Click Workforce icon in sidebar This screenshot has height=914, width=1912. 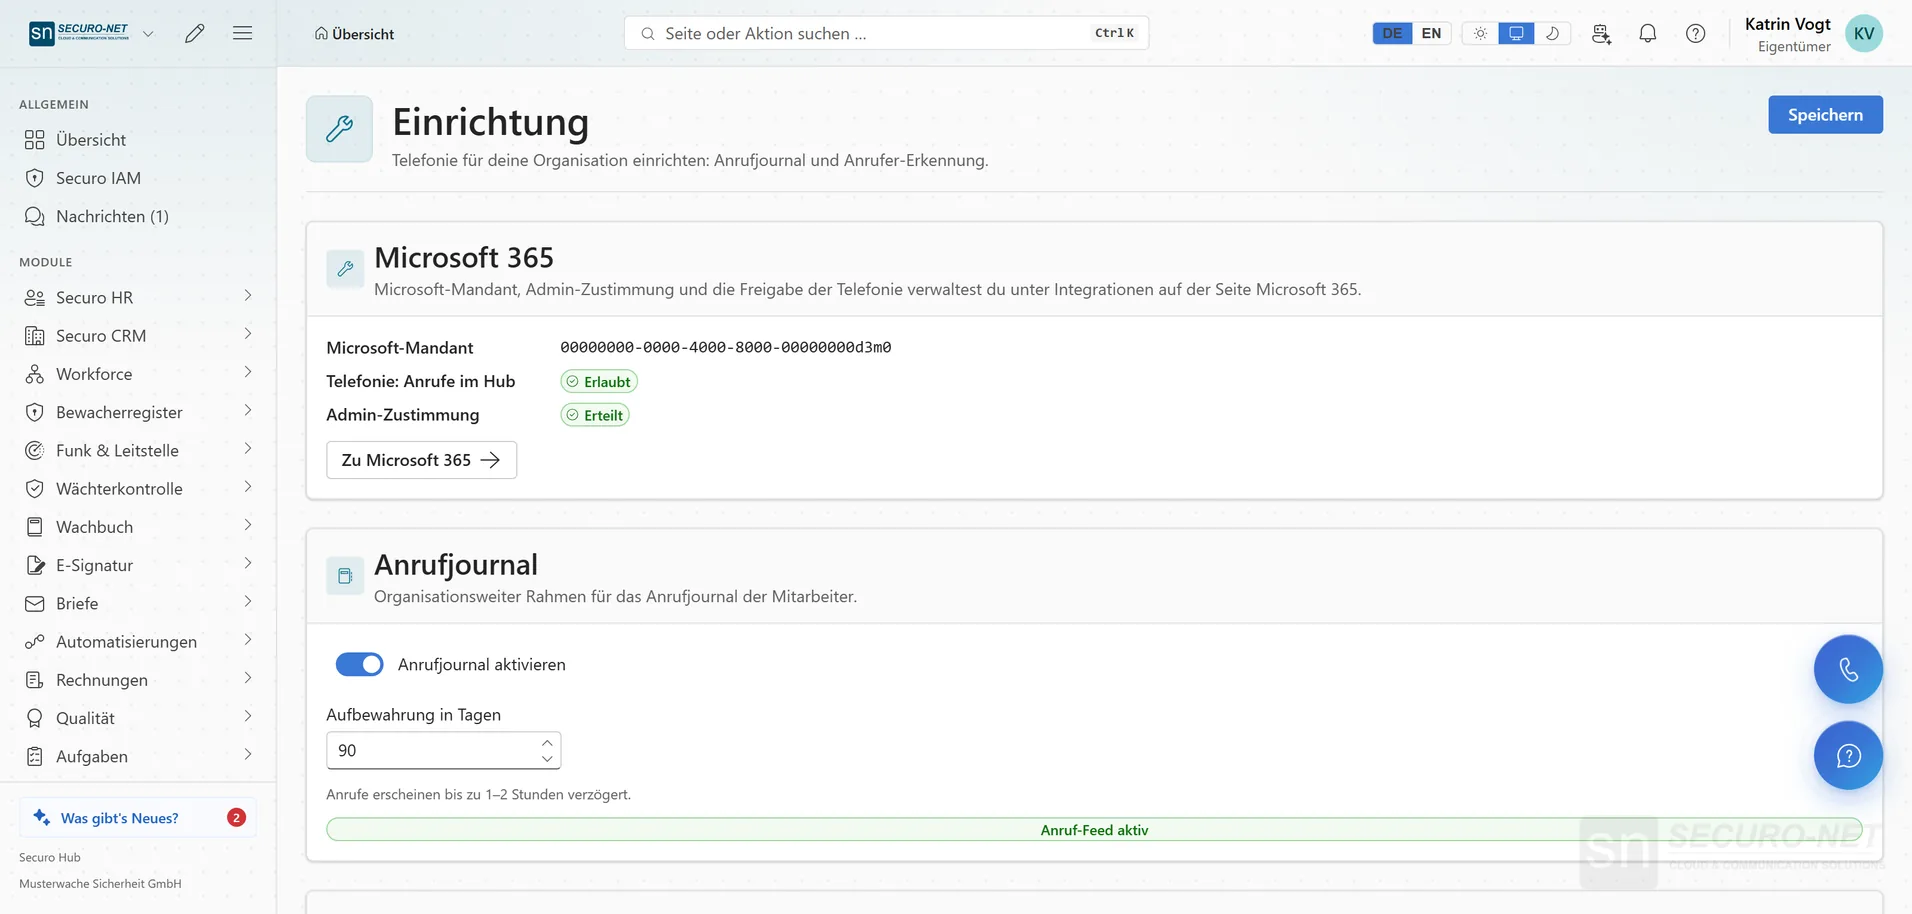(35, 374)
